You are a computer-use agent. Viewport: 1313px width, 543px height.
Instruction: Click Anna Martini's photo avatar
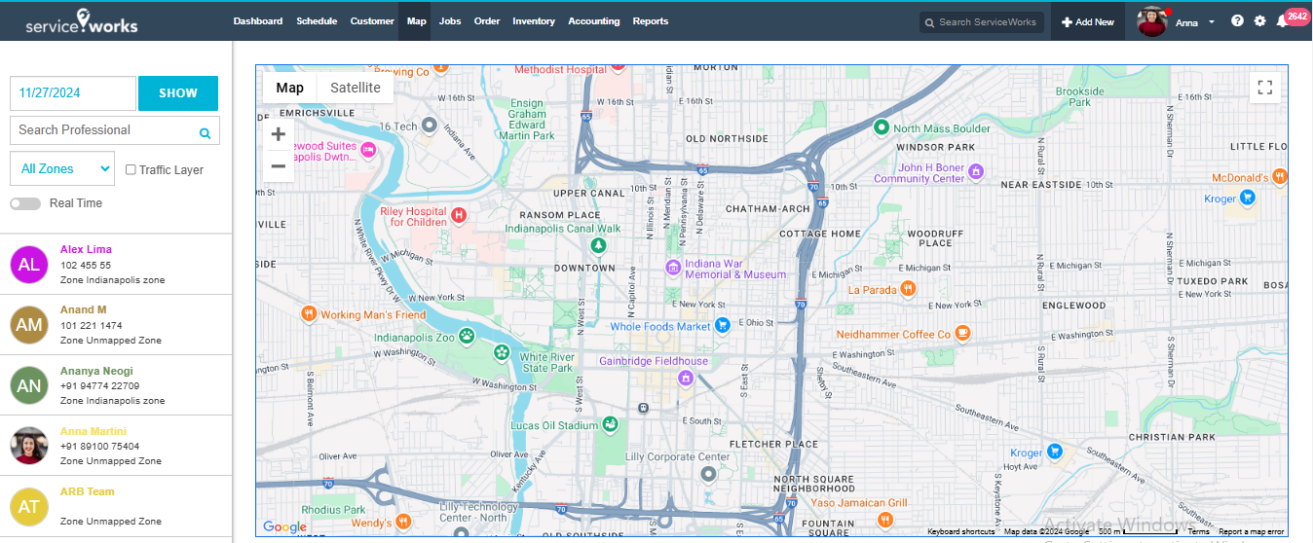click(29, 446)
